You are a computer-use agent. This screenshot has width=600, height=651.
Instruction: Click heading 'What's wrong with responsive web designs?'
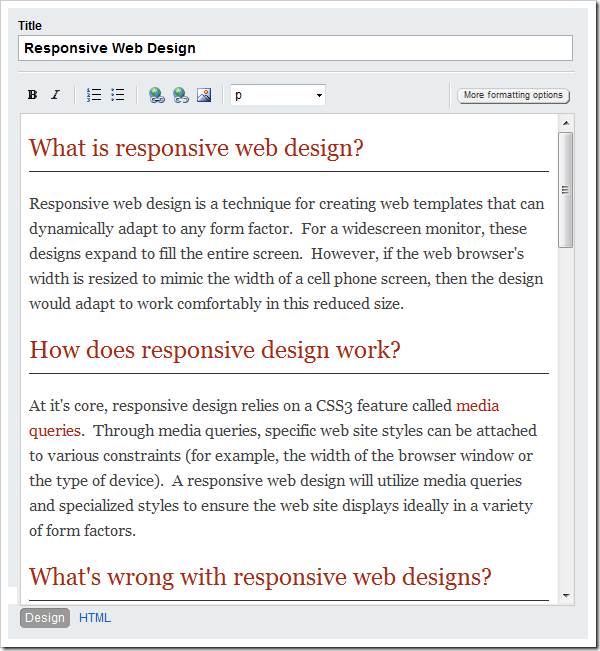[260, 577]
